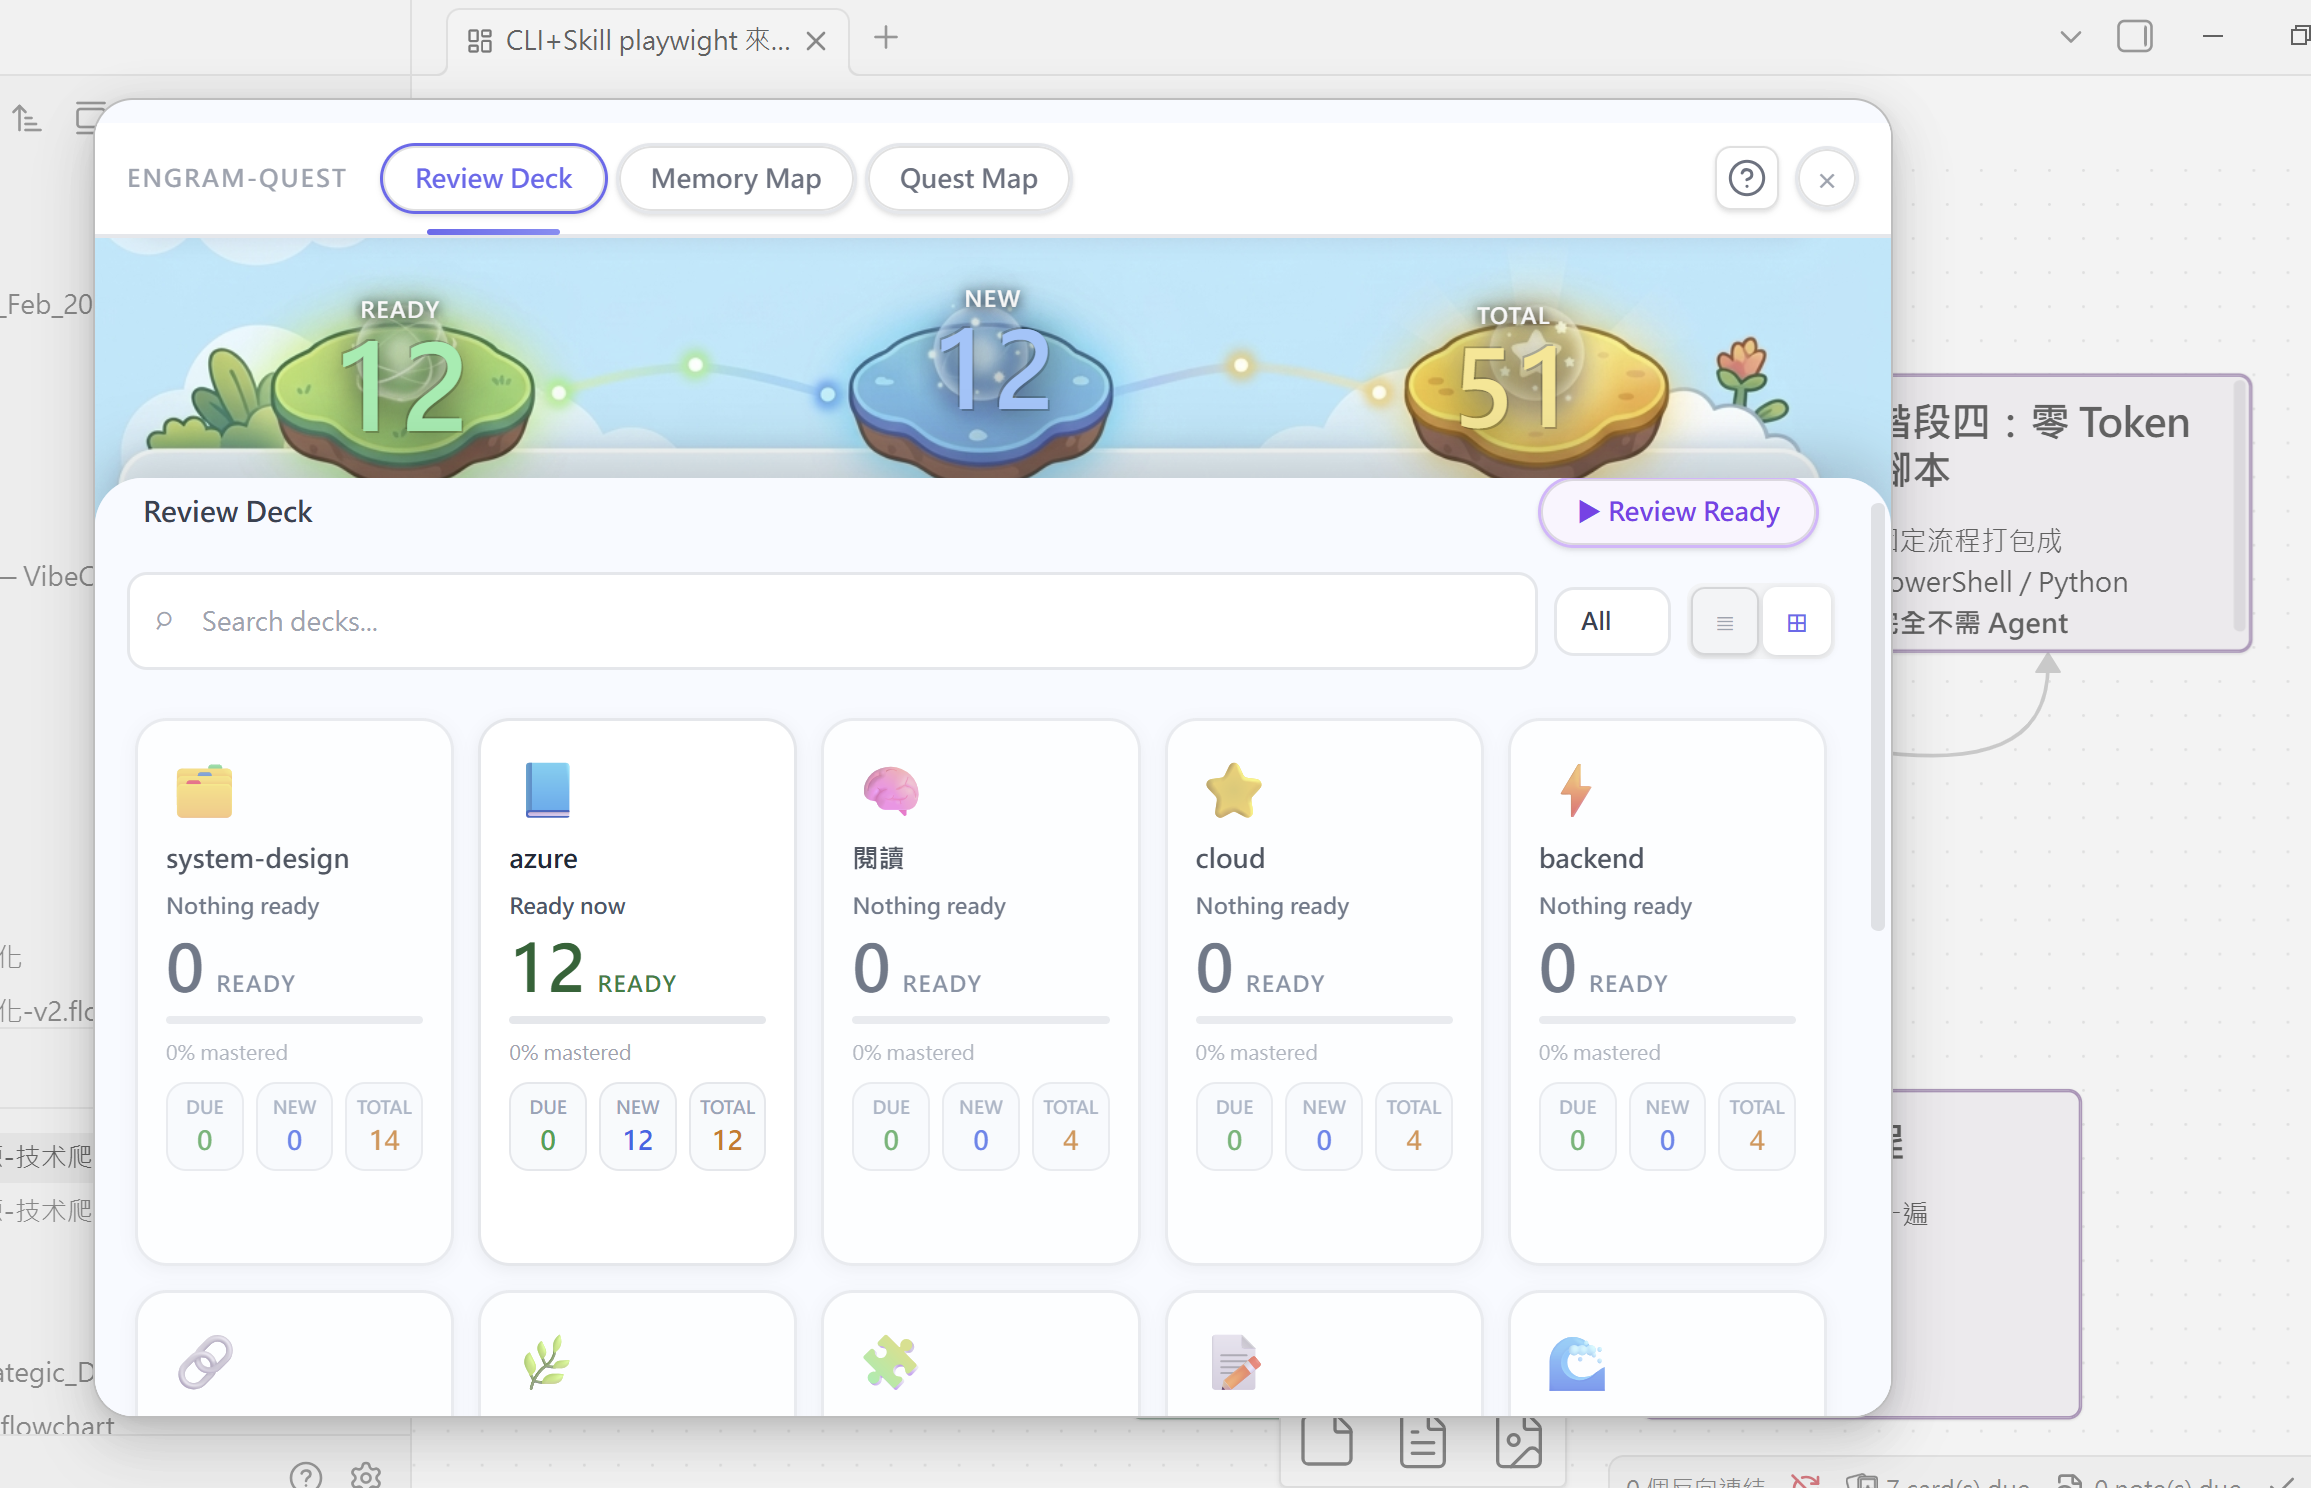The height and width of the screenshot is (1488, 2311).
Task: Click the deck list vertical scrollbar
Action: [1877, 717]
